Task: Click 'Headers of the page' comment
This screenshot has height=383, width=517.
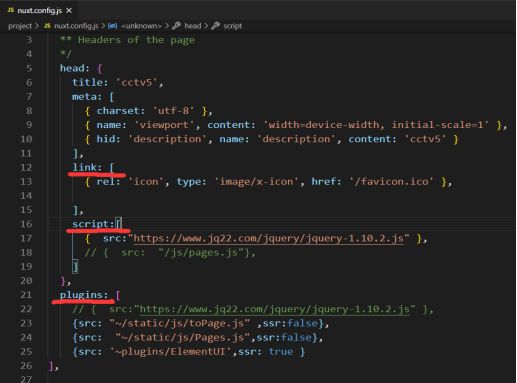Action: 136,40
